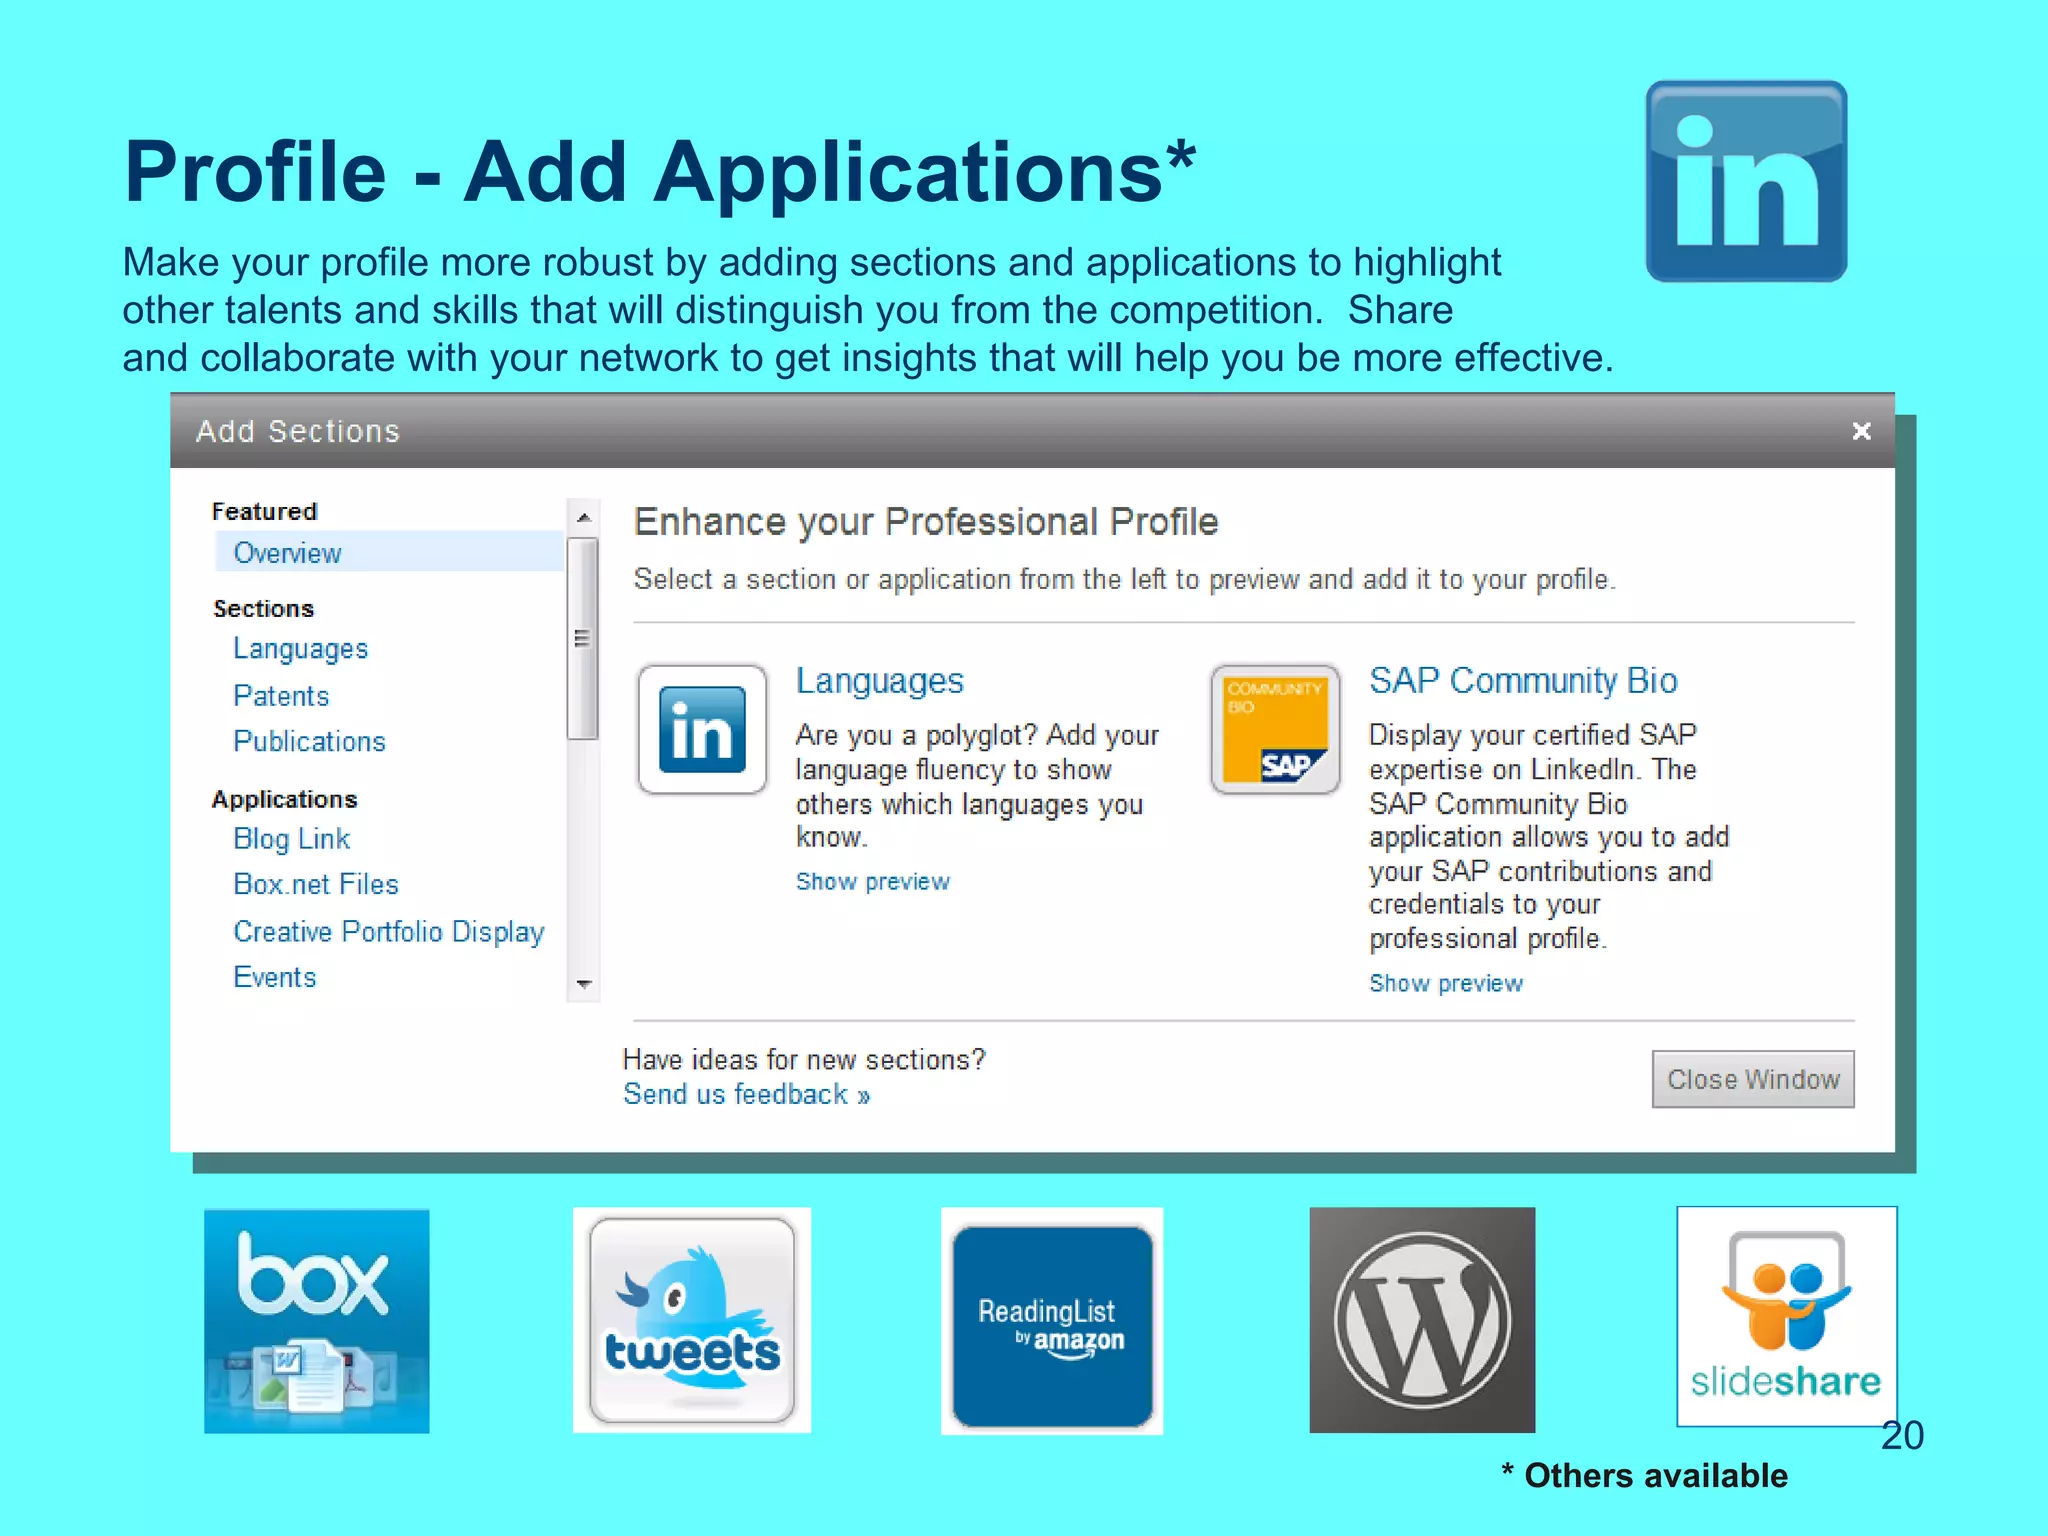Screen dimensions: 2048x1536
Task: Click the SlideShare logo icon
Action: point(1786,1316)
